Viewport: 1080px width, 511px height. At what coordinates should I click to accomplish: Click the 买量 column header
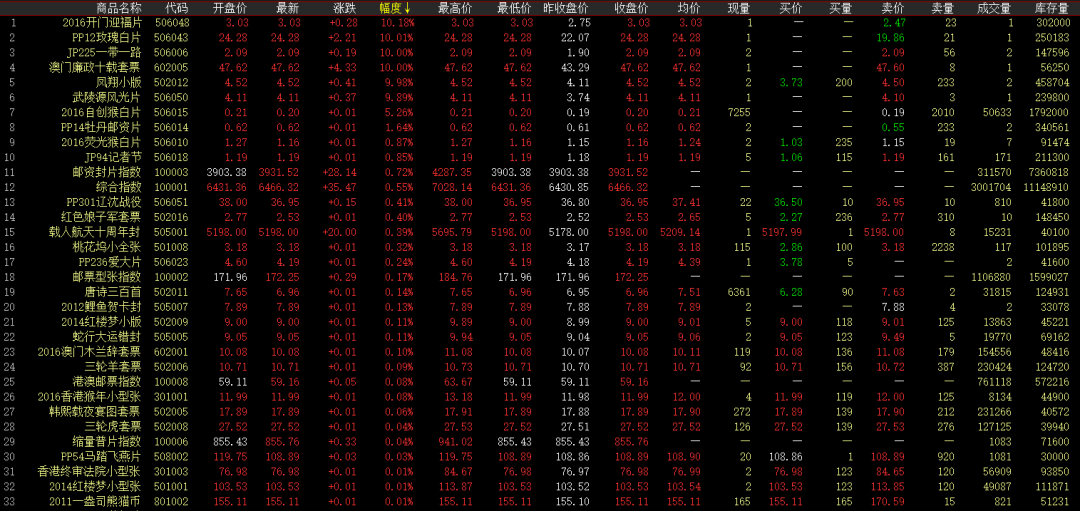pyautogui.click(x=840, y=8)
